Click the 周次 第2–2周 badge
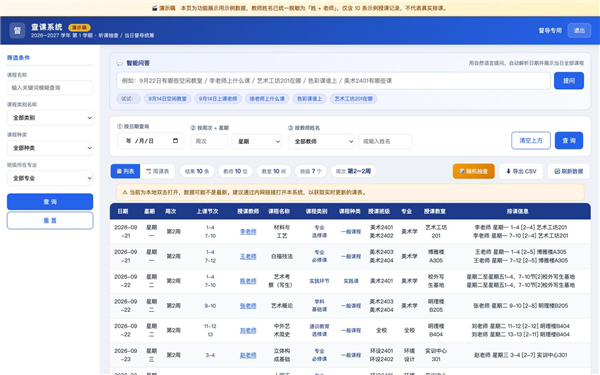 353,171
